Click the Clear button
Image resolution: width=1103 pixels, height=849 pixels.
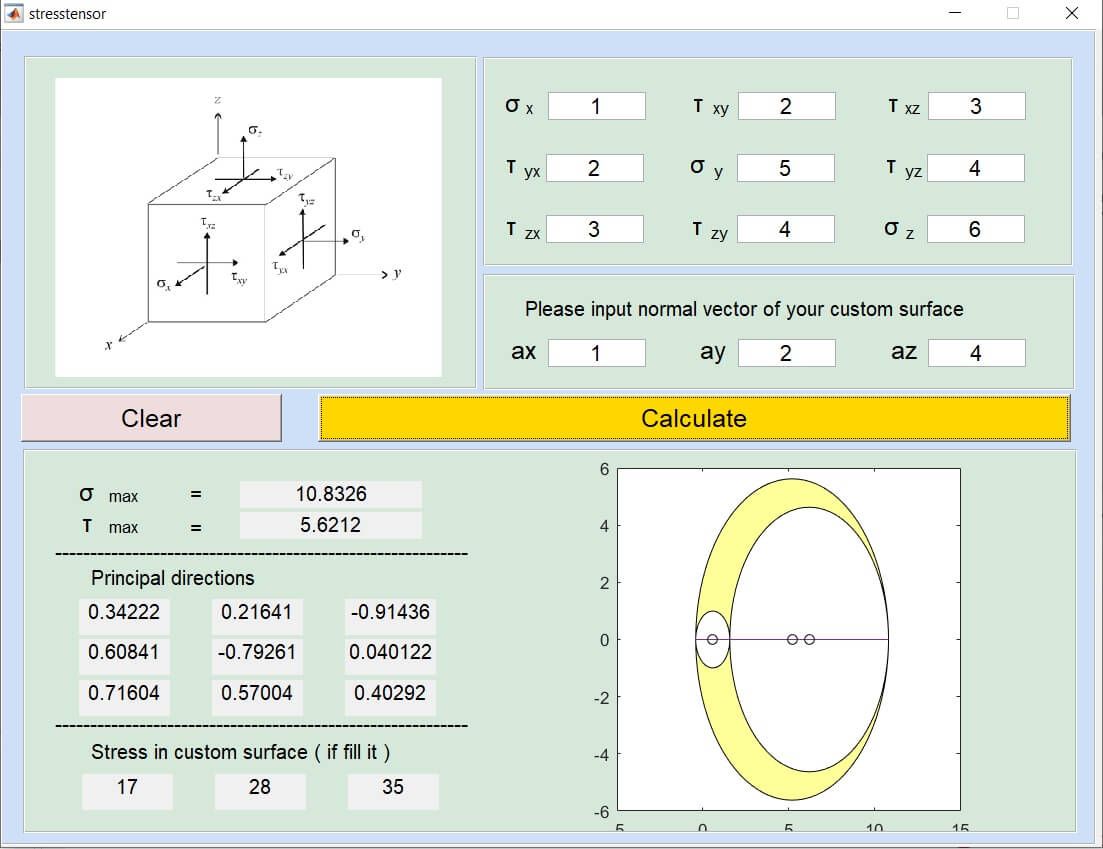tap(151, 419)
